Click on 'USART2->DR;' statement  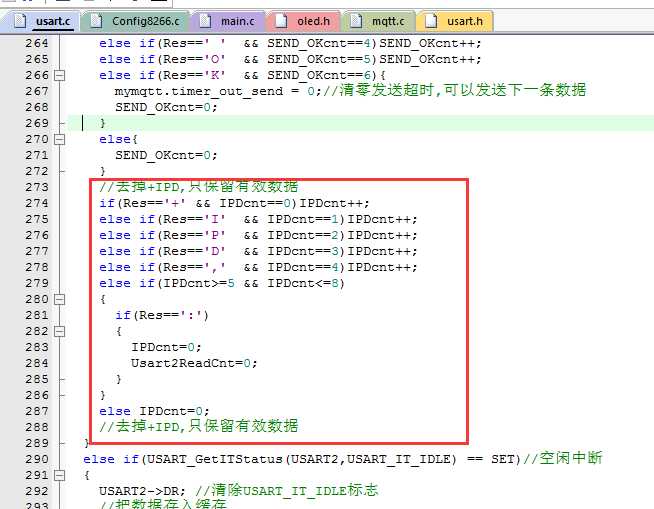point(142,491)
